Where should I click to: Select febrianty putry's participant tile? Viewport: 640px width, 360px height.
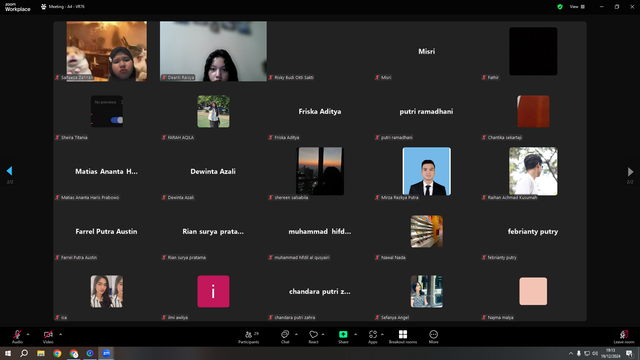click(x=533, y=231)
